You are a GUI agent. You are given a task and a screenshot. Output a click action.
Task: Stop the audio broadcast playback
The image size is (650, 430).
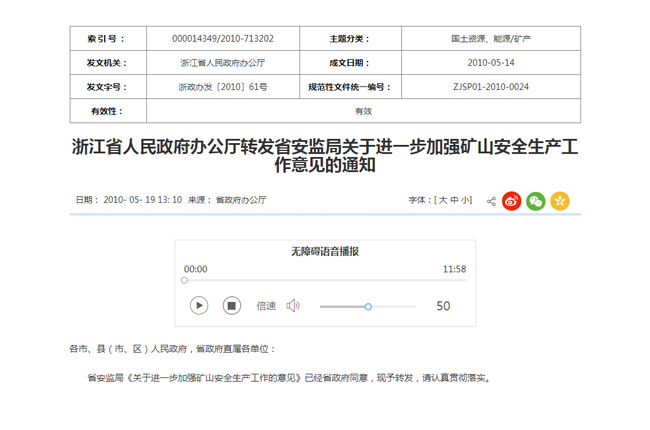coord(231,306)
